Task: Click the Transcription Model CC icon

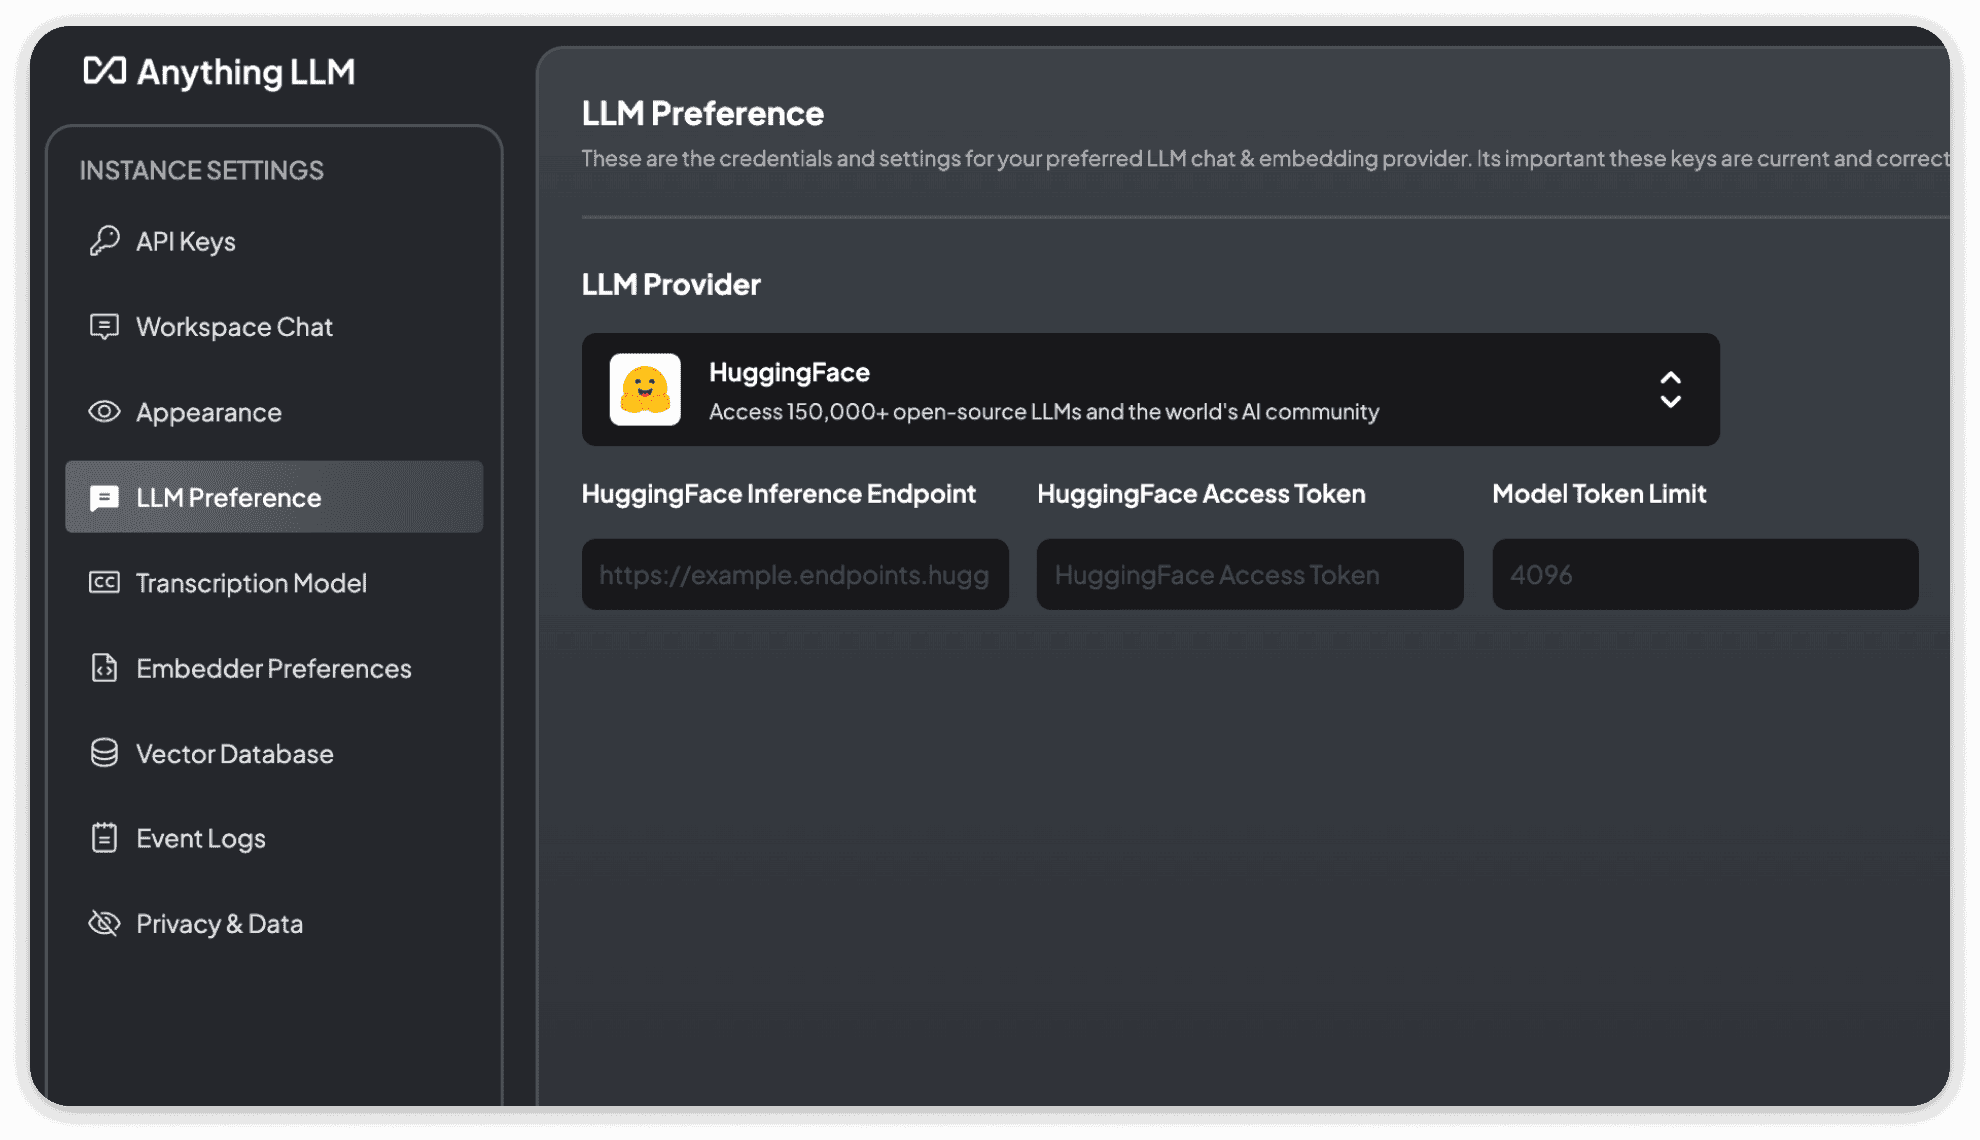Action: click(x=104, y=583)
